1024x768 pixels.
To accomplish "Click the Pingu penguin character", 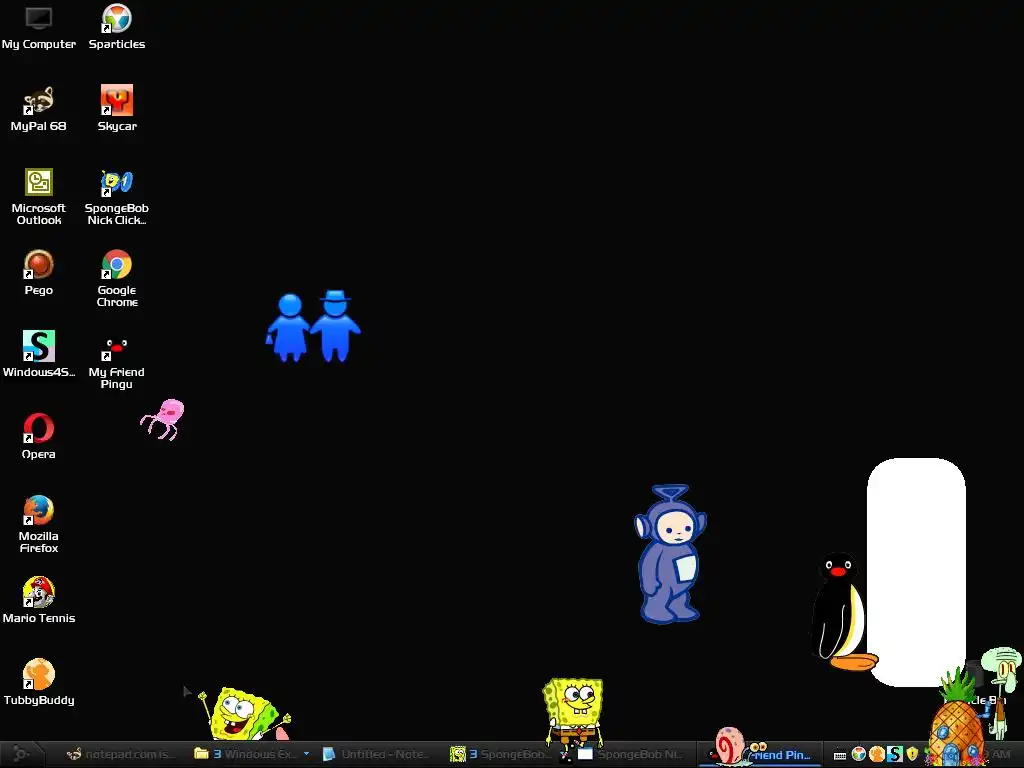I will click(x=841, y=611).
